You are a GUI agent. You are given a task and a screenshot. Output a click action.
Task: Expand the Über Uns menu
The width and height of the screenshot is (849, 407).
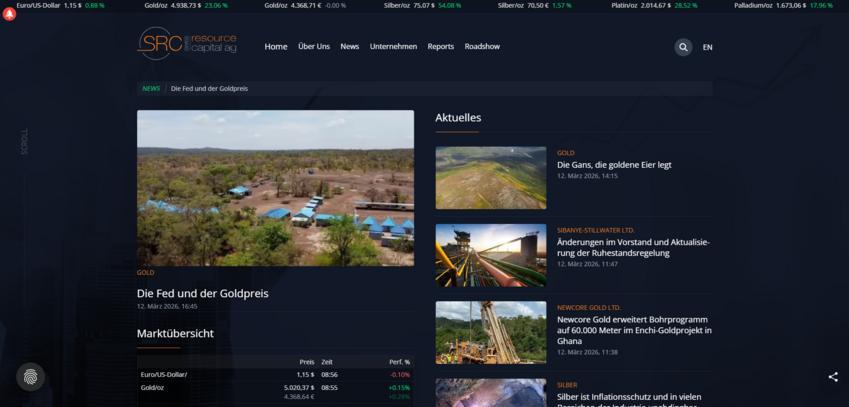pyautogui.click(x=313, y=47)
